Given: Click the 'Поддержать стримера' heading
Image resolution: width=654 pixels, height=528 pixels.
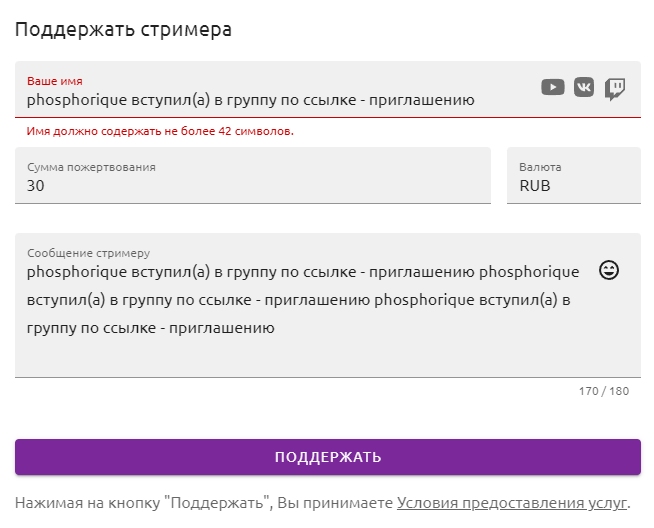Looking at the screenshot, I should 123,30.
